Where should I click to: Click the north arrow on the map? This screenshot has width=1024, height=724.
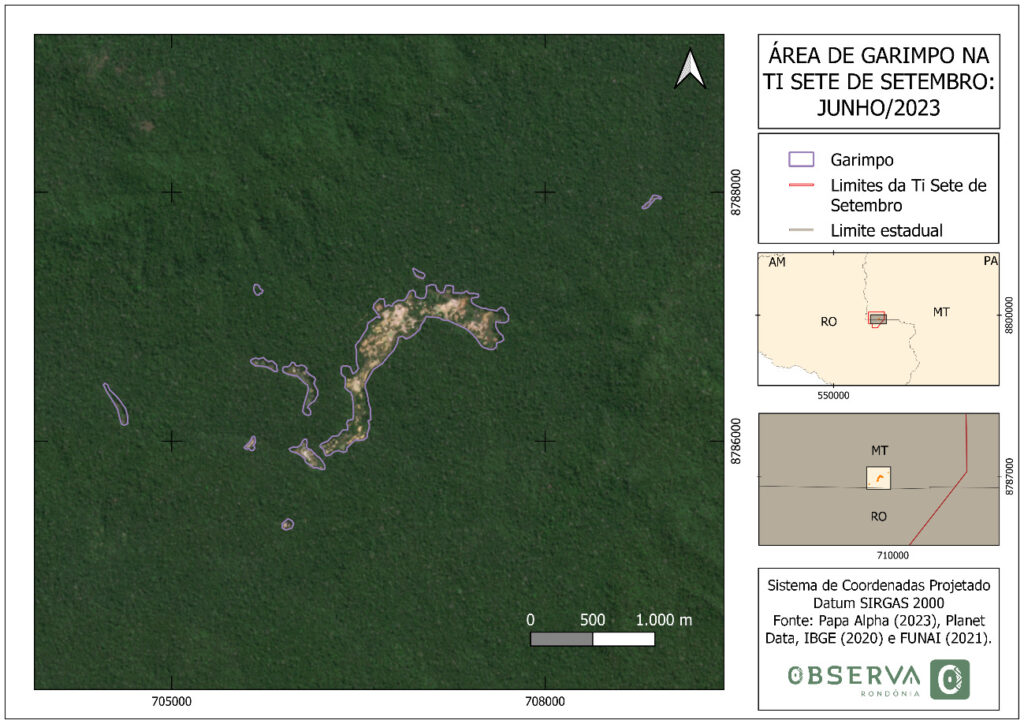point(690,69)
